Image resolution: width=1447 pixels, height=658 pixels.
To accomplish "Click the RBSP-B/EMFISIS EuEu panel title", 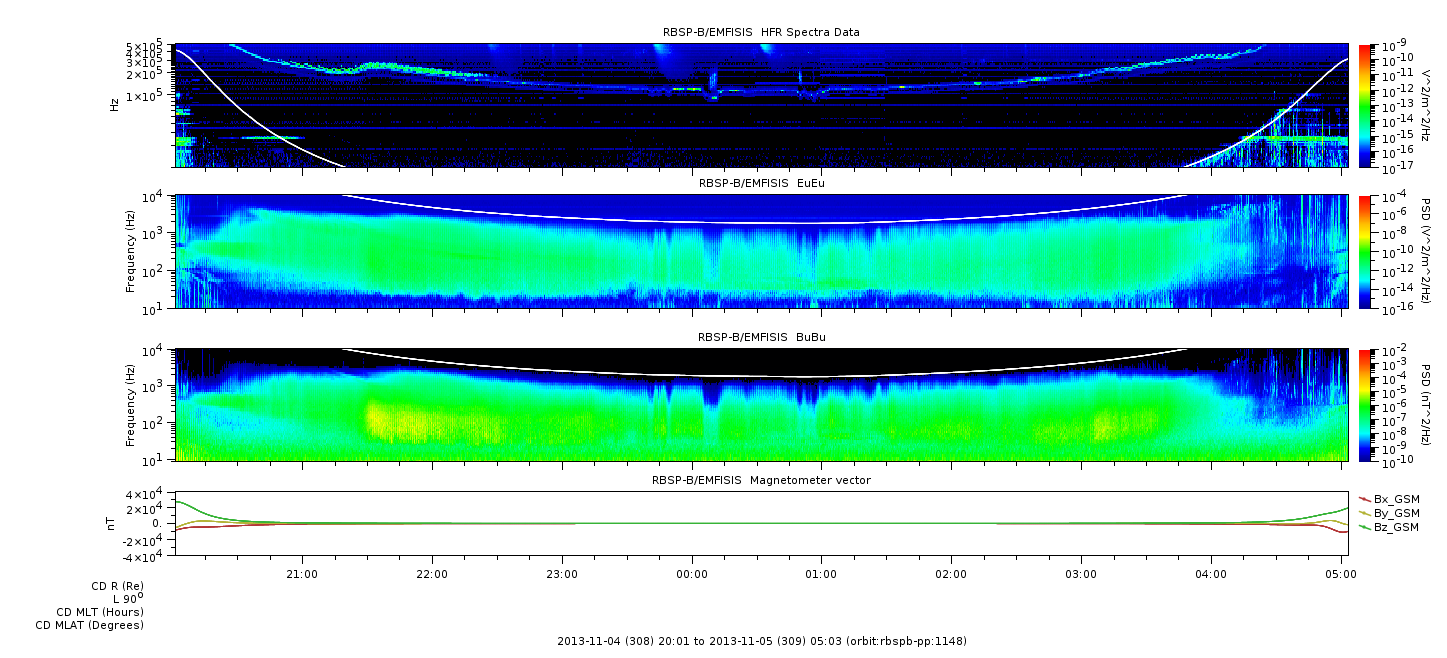I will click(761, 183).
